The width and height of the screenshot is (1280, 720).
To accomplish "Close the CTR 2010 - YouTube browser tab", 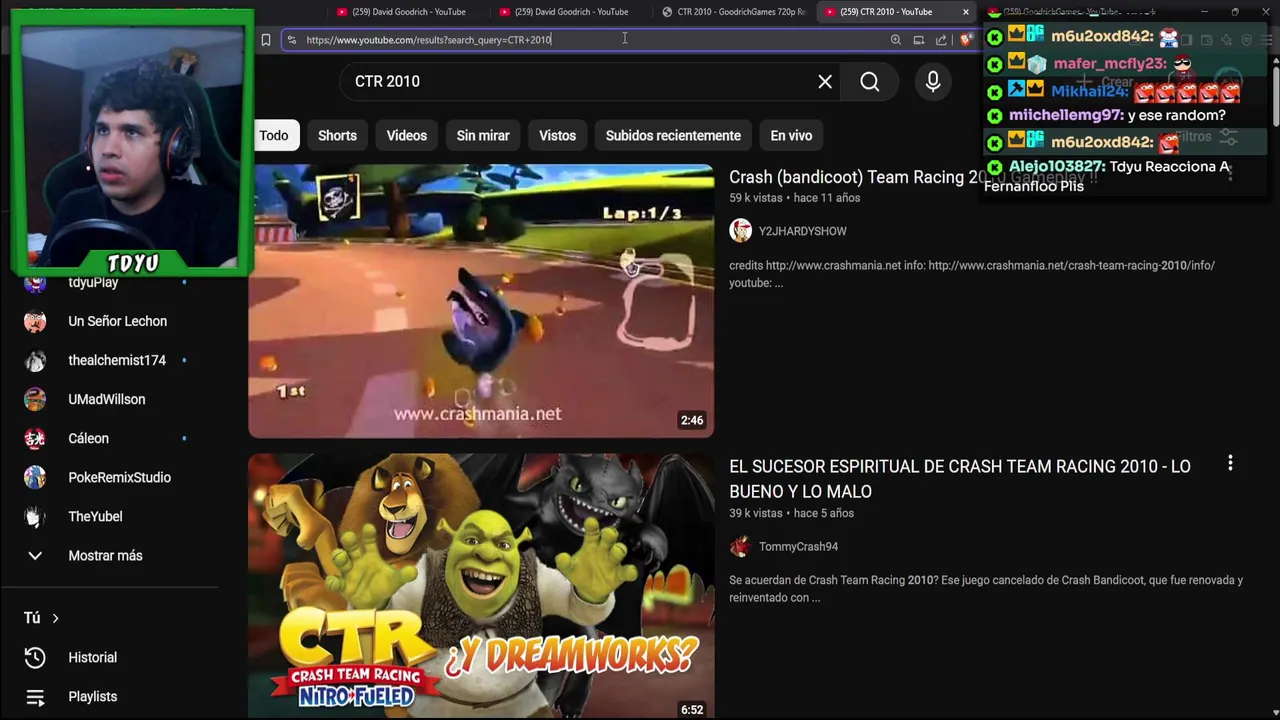I will pos(965,12).
